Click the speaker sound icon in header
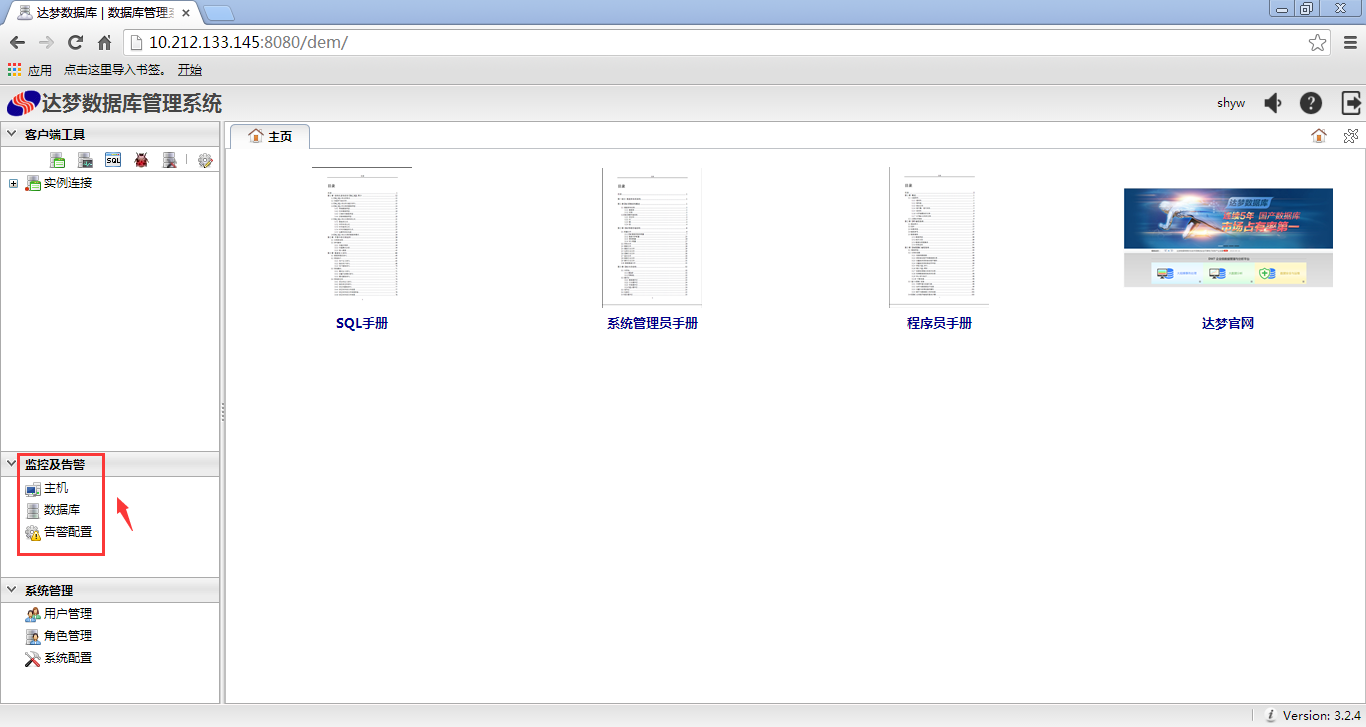 (1273, 103)
